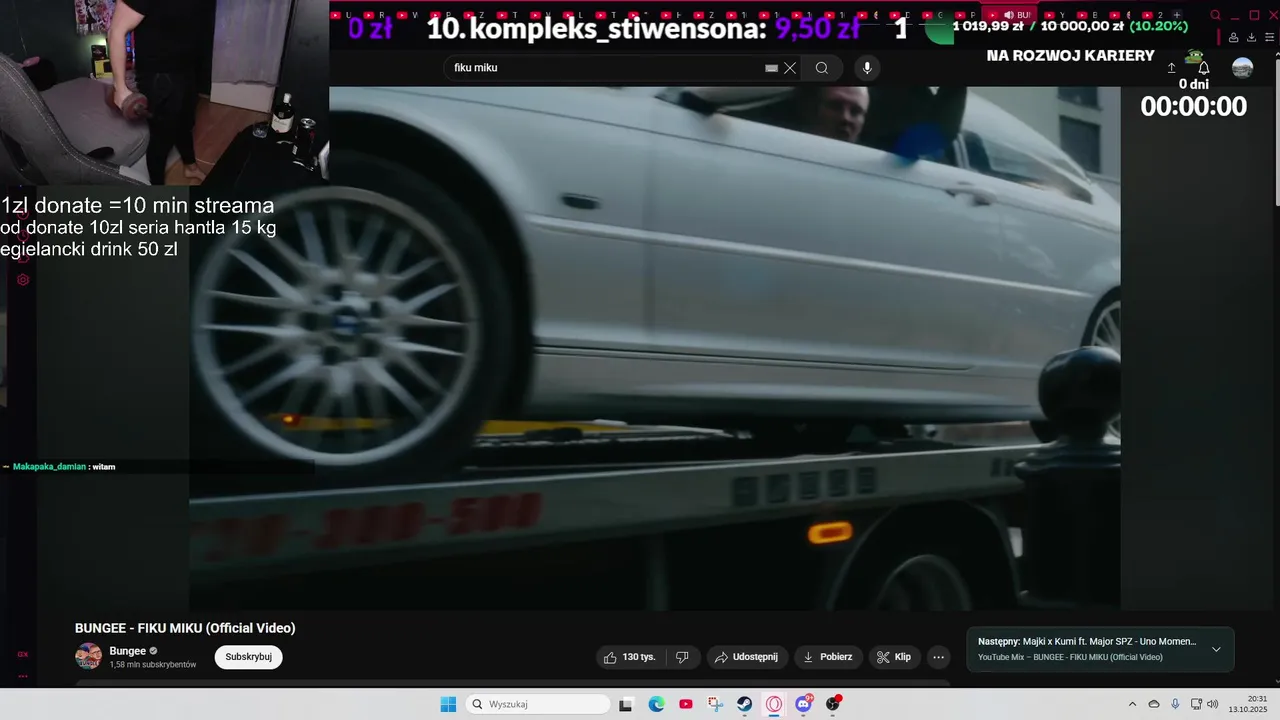Screen dimensions: 1280x720
Task: Open the on-screen keyboard icon in search box
Action: (771, 68)
